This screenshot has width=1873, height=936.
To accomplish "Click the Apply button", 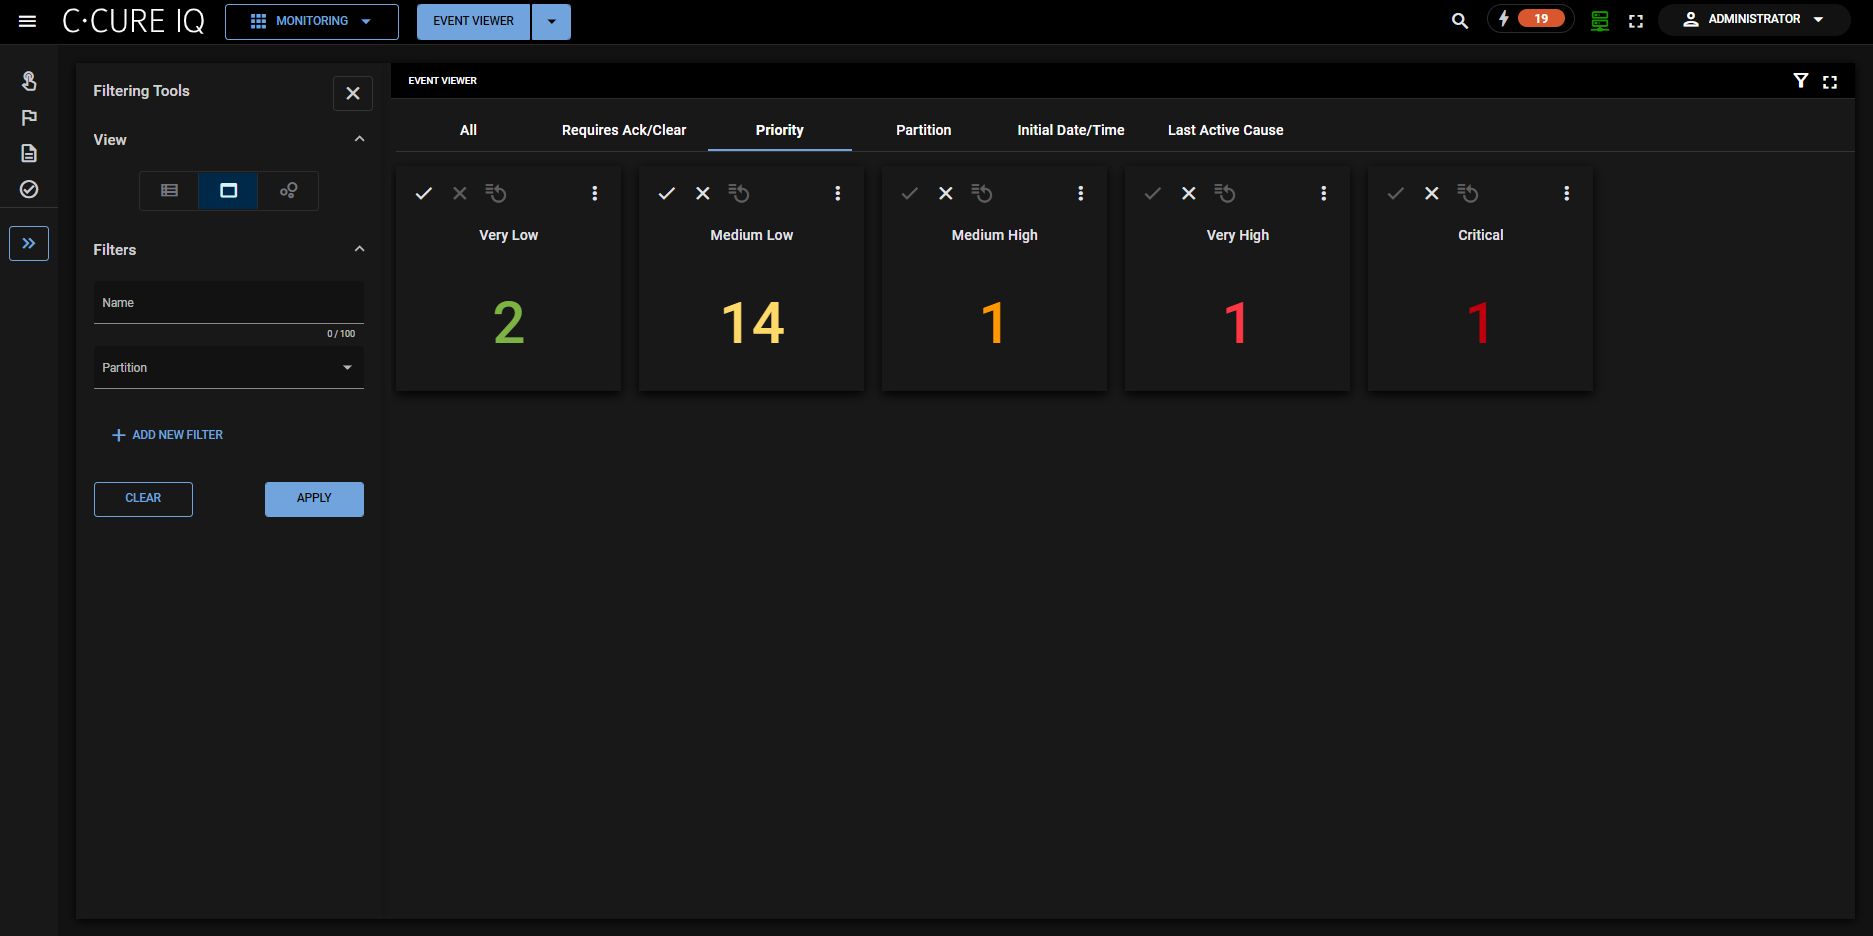I will tap(314, 498).
